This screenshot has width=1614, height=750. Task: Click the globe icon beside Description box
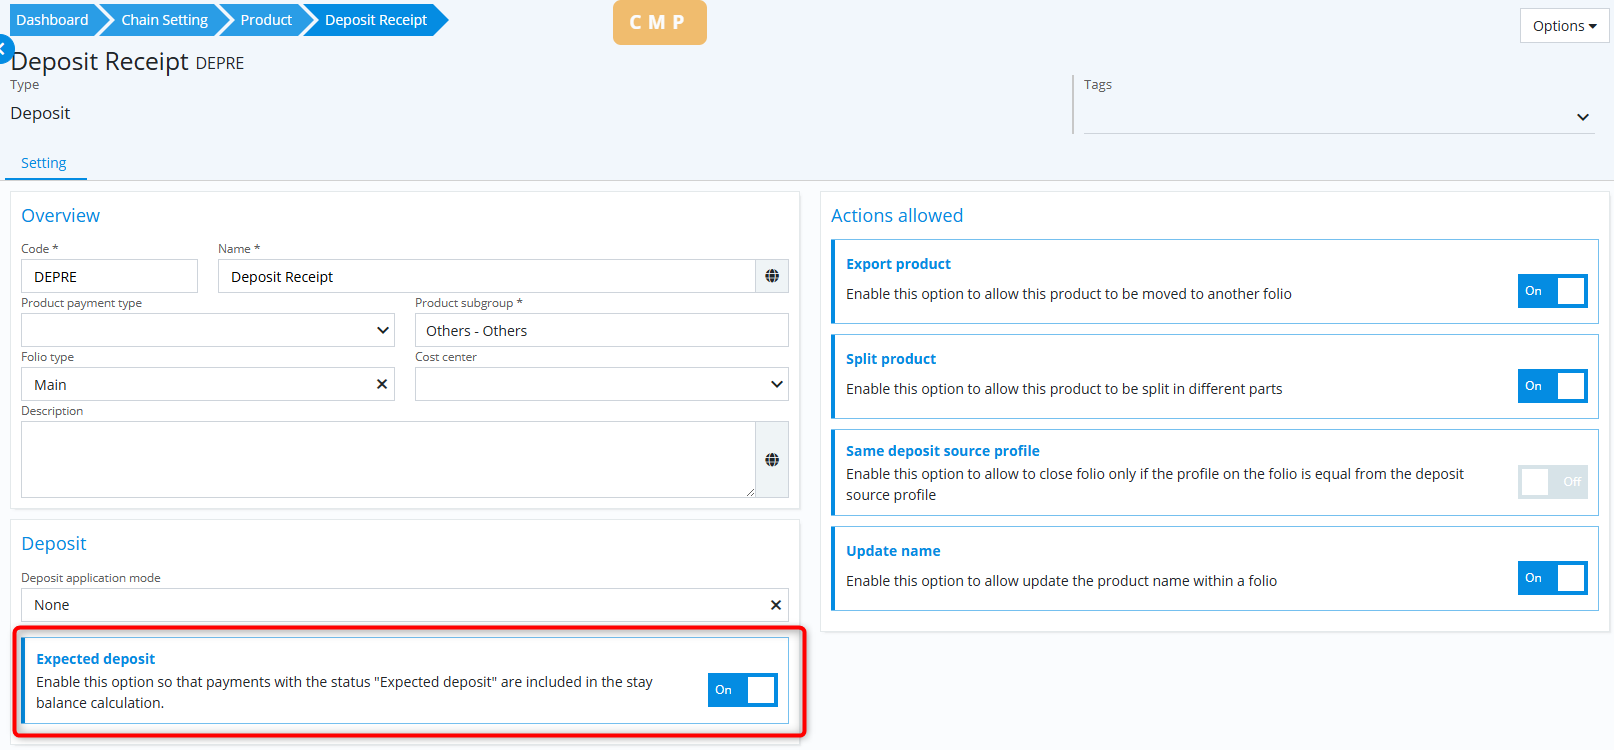coord(771,460)
